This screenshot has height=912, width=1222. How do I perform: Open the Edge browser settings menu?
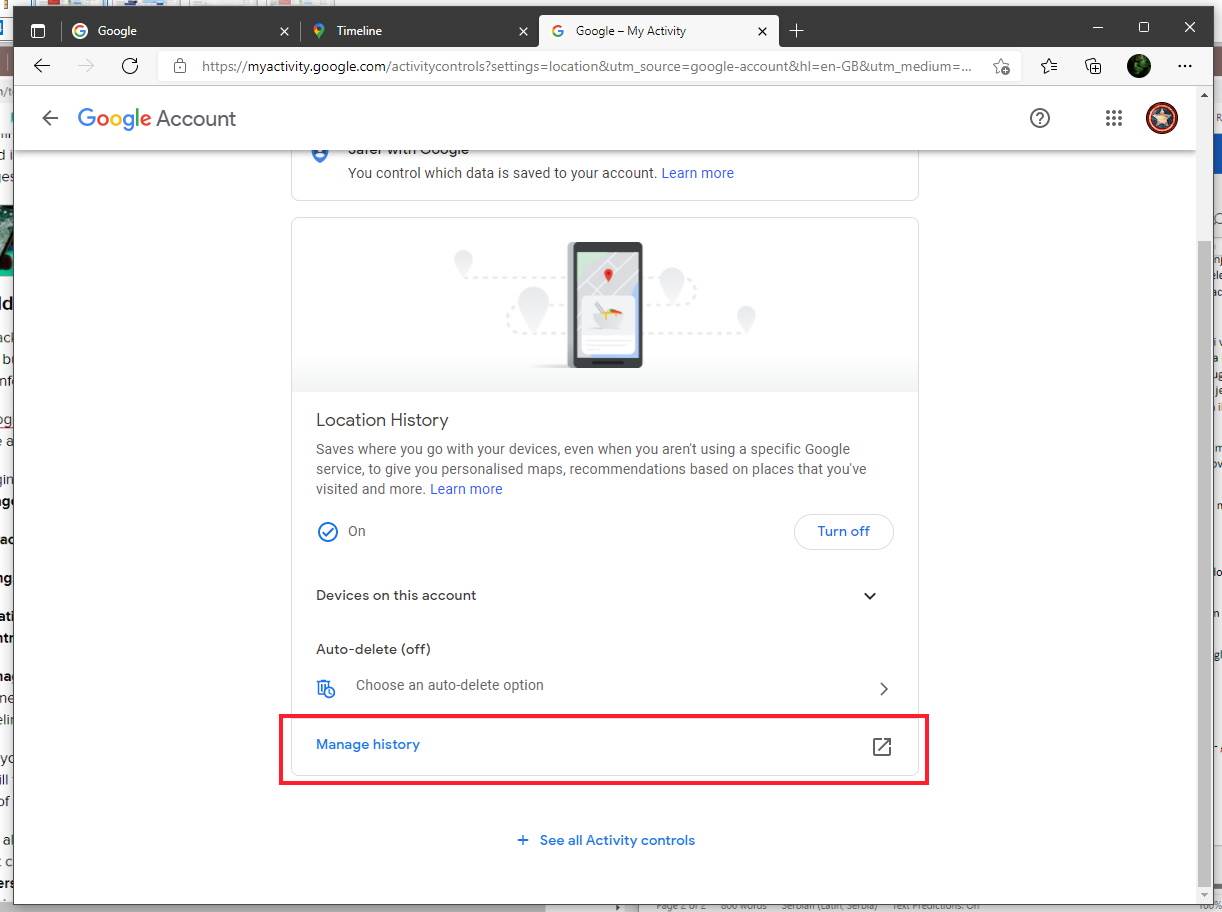[x=1185, y=66]
